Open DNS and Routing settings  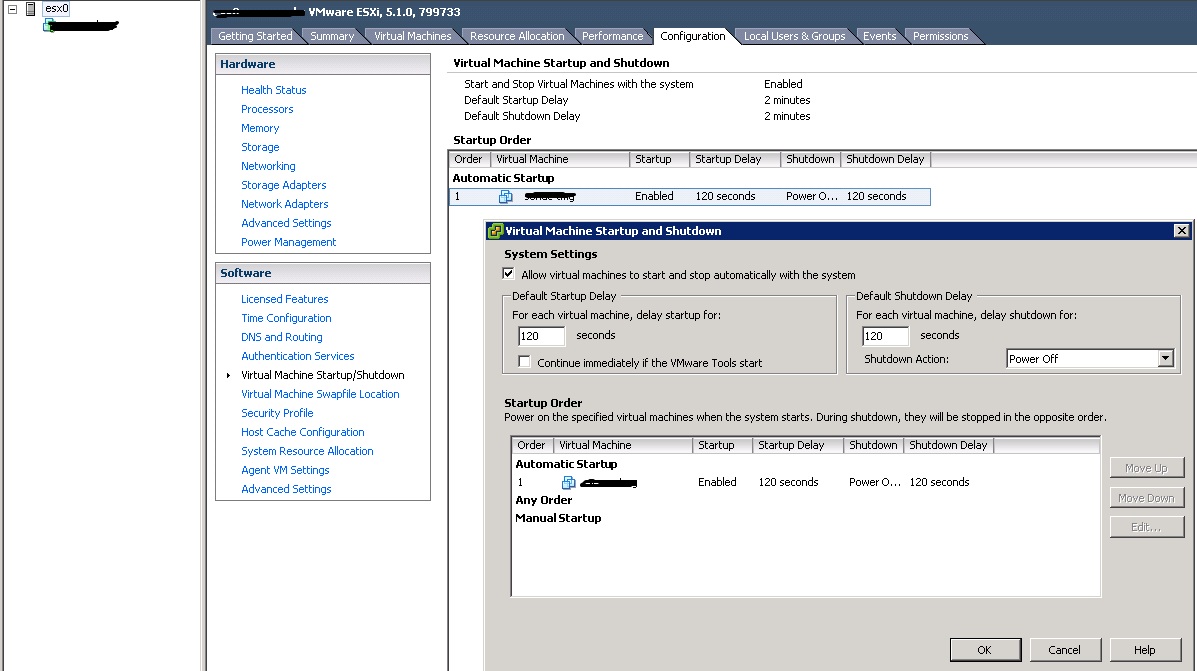[281, 337]
